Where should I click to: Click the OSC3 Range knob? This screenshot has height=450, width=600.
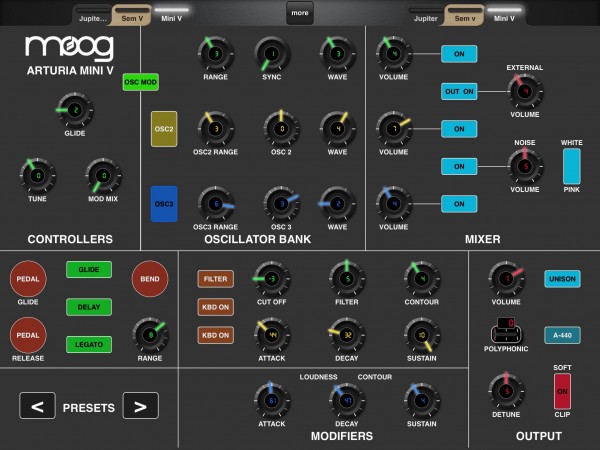216,204
